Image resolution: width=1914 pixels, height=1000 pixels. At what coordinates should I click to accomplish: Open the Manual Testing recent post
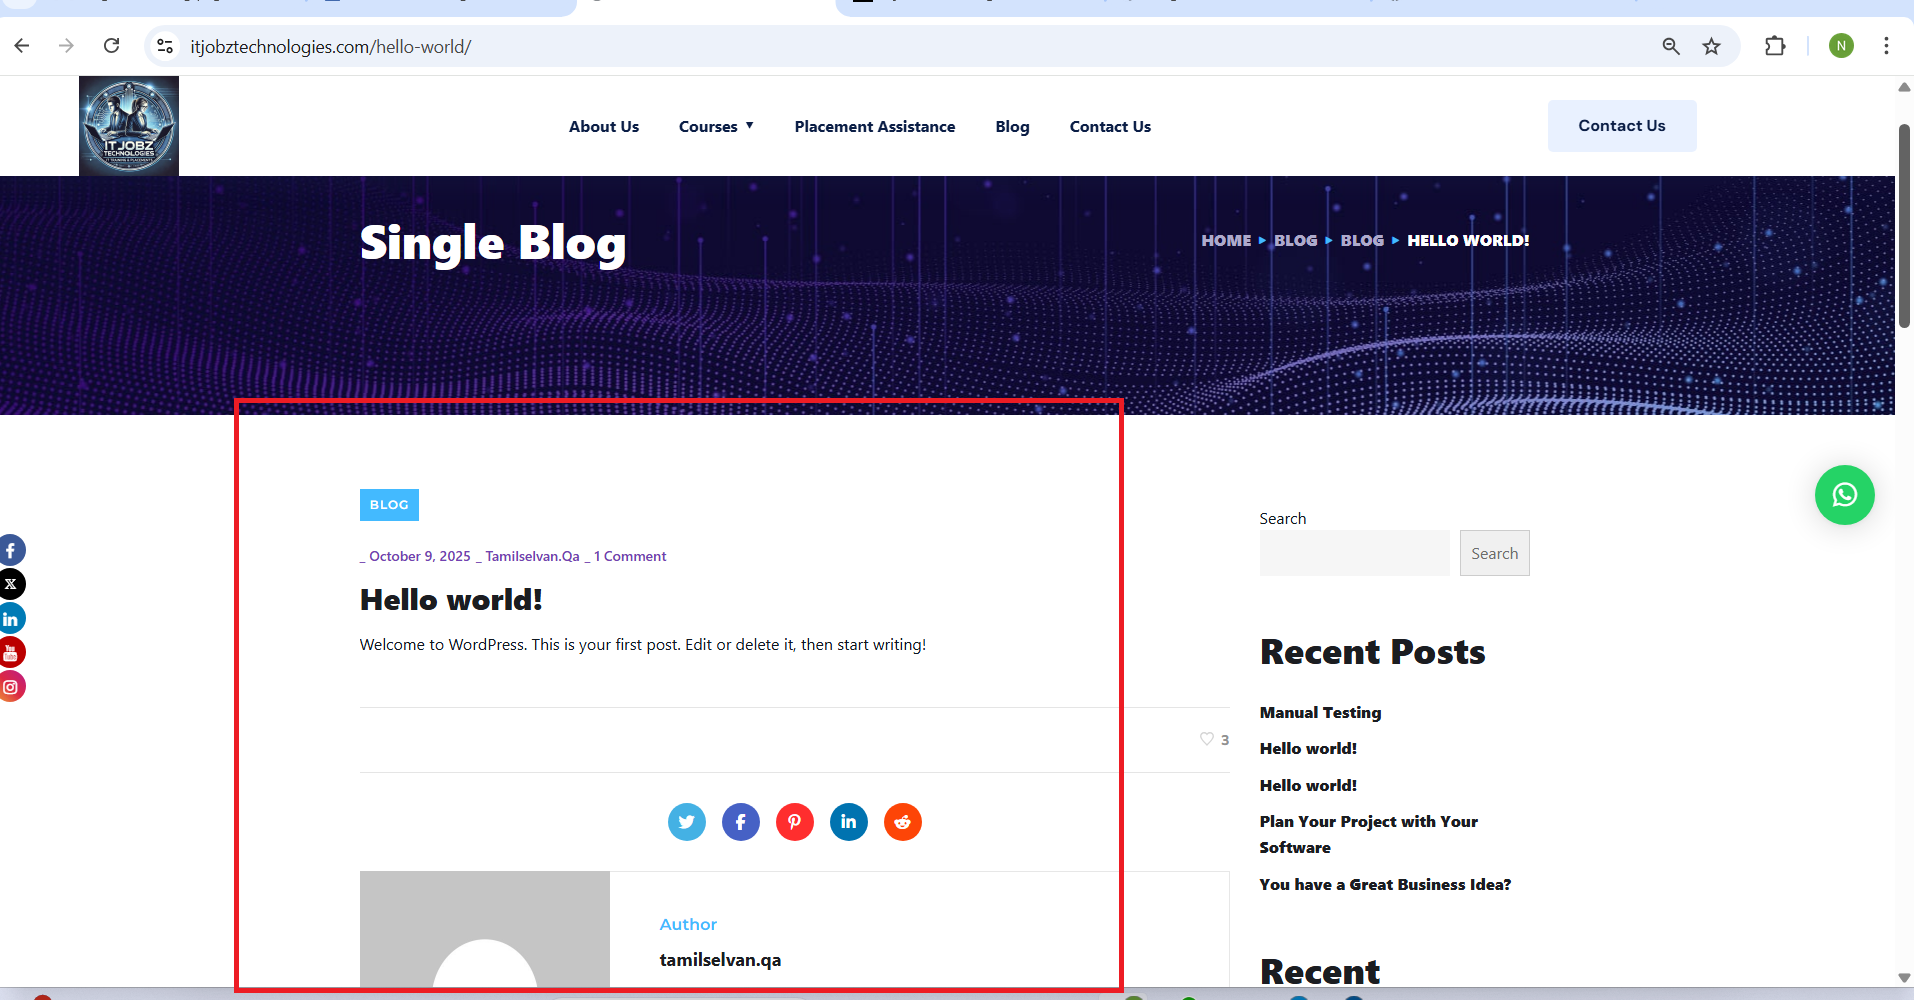coord(1320,712)
